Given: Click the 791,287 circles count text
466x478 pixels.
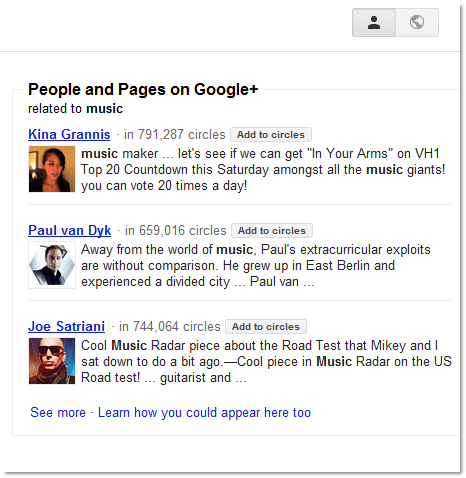Looking at the screenshot, I should [175, 135].
